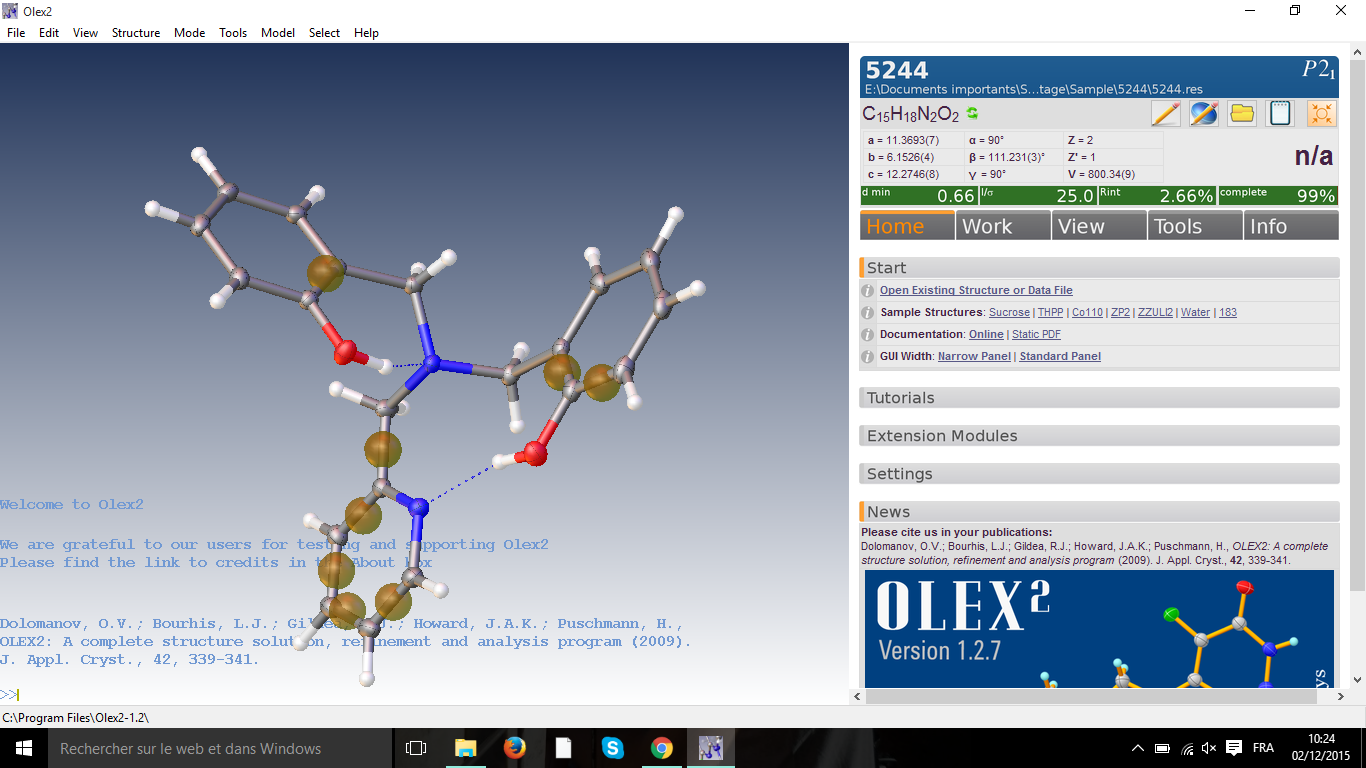Open the Action Center notification icon
The image size is (1366, 768).
click(x=1234, y=748)
